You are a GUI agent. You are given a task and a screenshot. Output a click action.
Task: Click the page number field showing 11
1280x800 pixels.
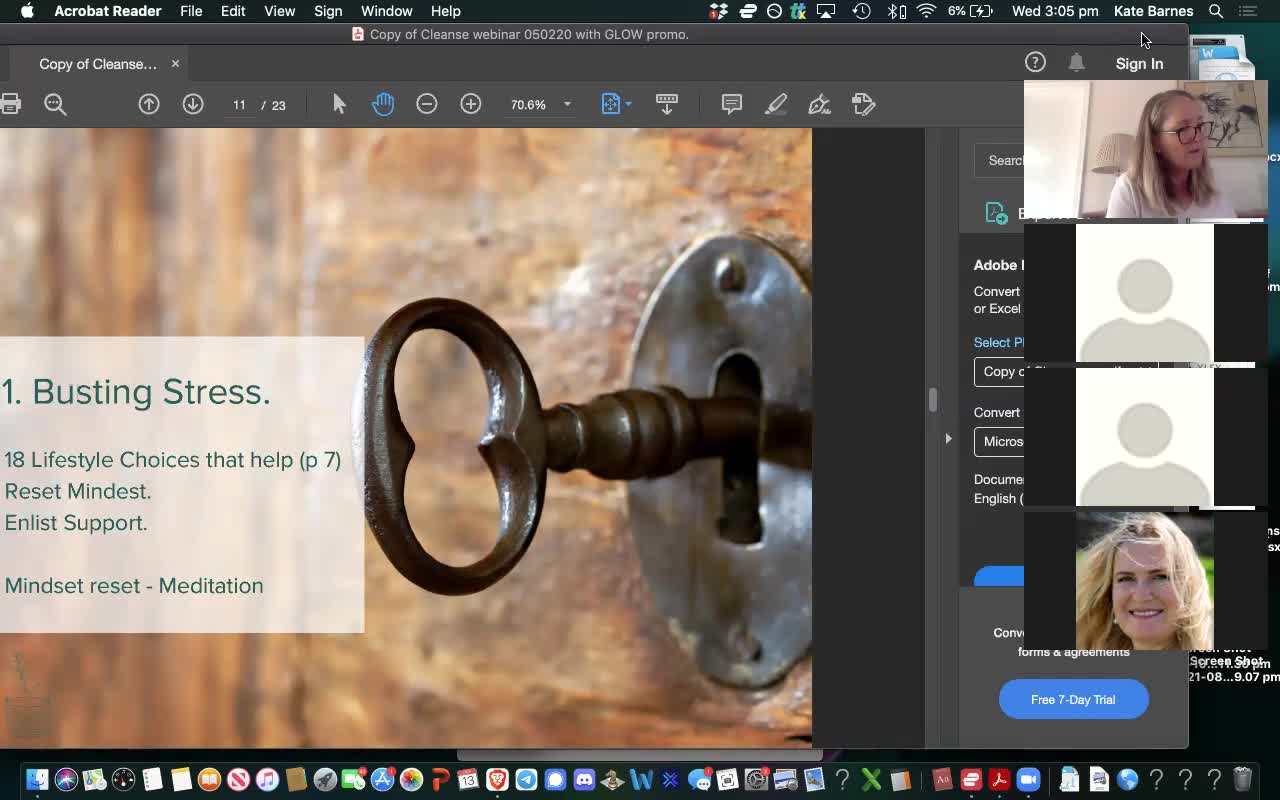239,104
